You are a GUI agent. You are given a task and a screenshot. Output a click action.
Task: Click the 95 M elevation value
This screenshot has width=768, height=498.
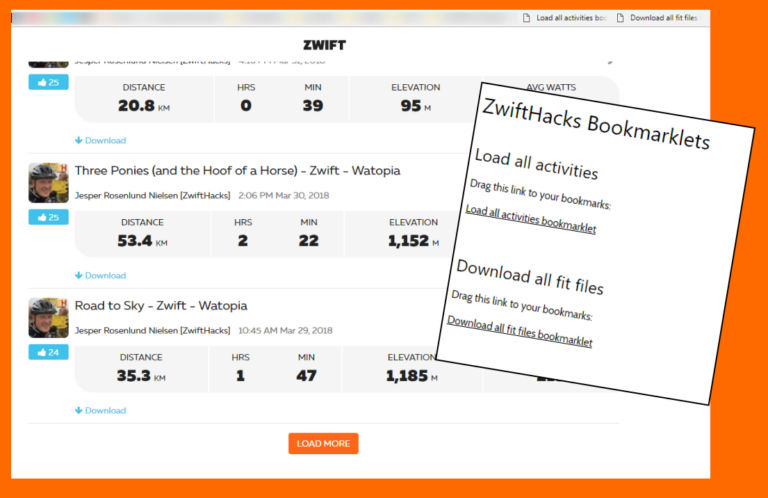415,106
